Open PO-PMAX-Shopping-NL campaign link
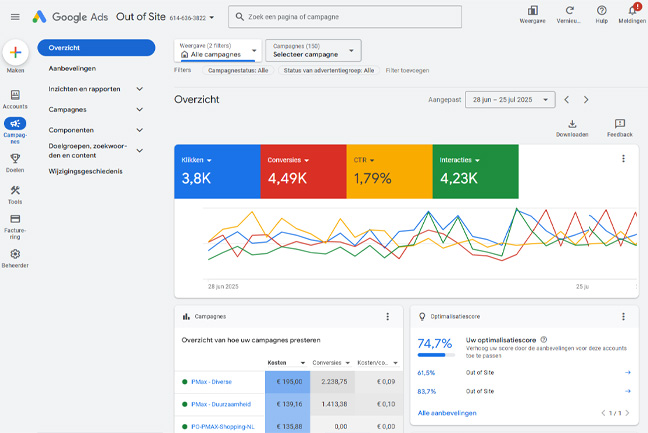The image size is (648, 433). [x=223, y=426]
